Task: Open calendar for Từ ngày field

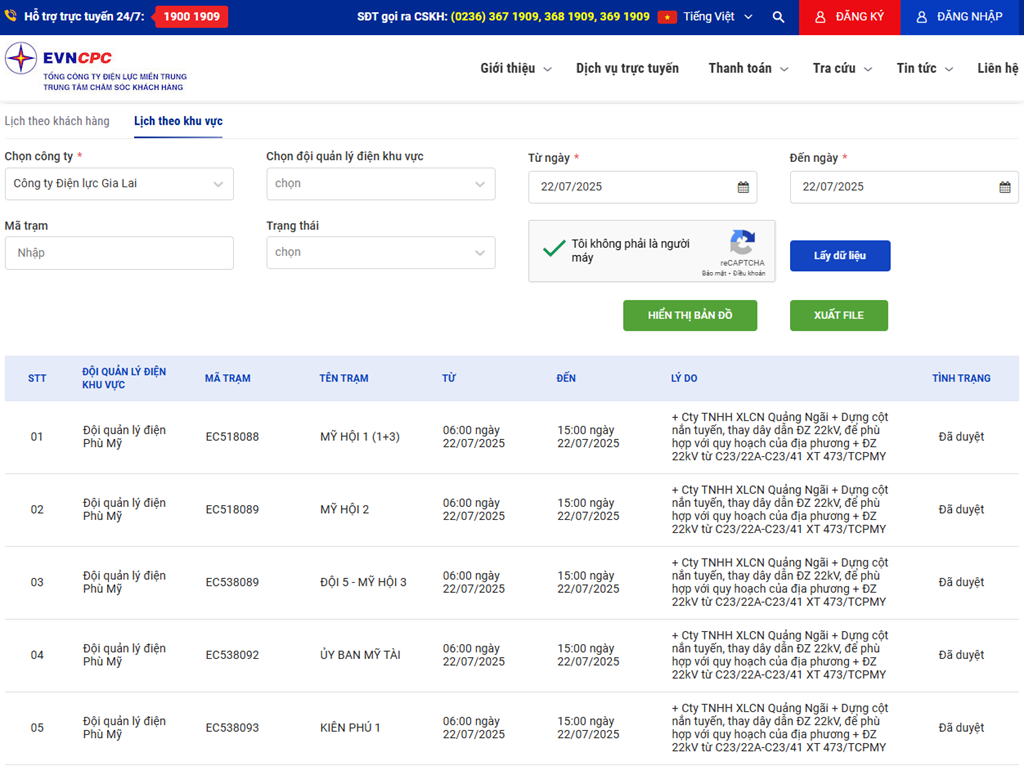Action: click(743, 187)
